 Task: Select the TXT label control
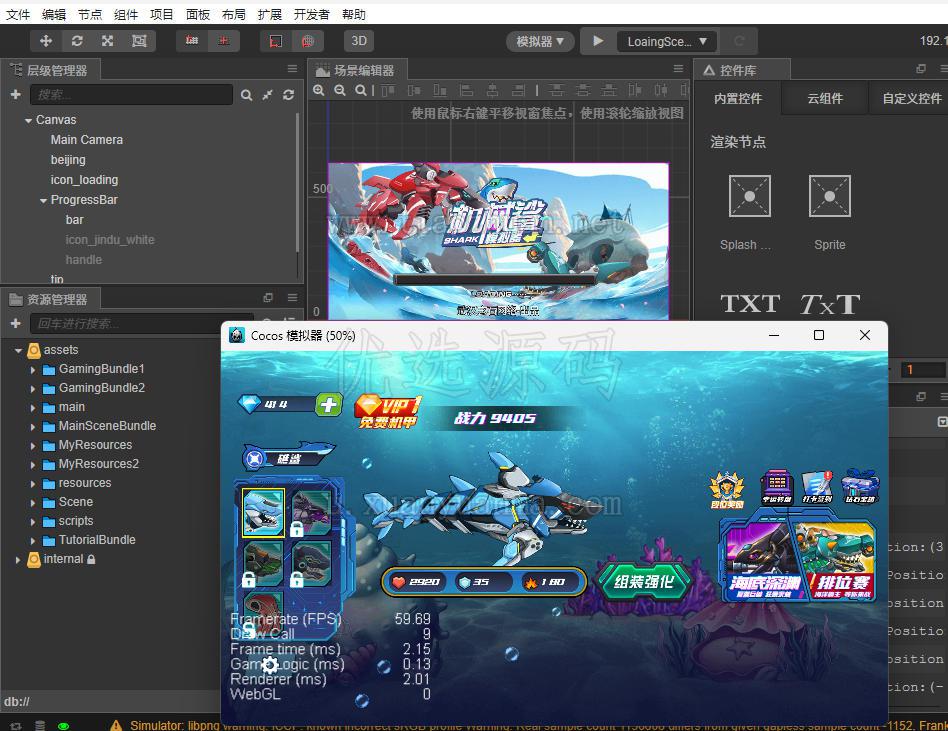click(750, 304)
